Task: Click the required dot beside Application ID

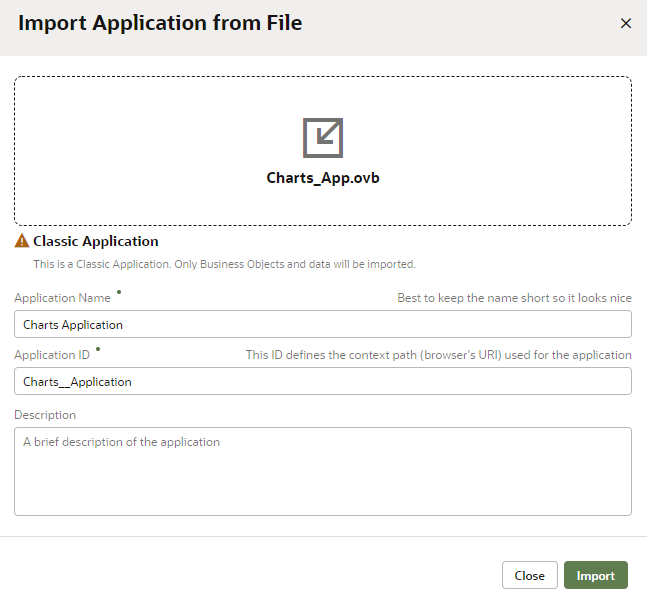Action: [x=98, y=349]
